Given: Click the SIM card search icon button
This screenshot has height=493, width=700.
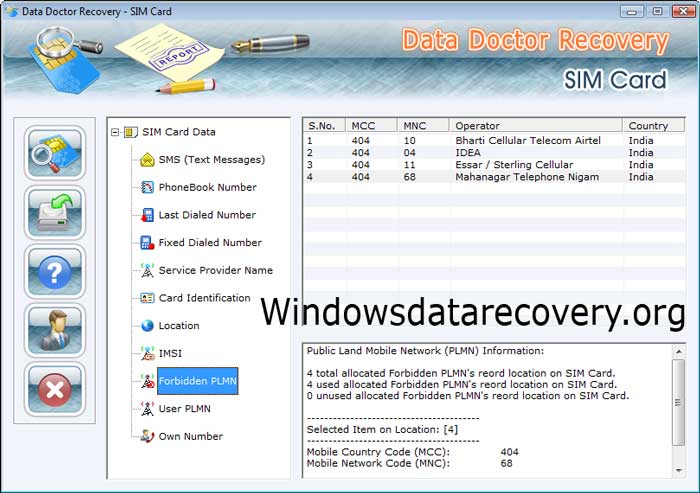Looking at the screenshot, I should click(x=54, y=153).
